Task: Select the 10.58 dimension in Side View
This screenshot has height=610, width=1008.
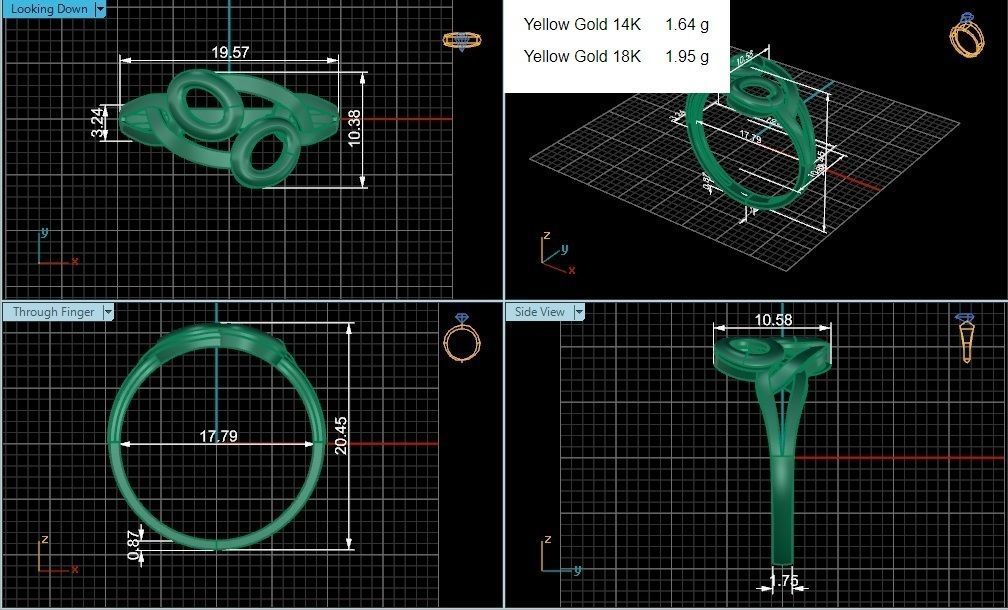Action: [773, 319]
